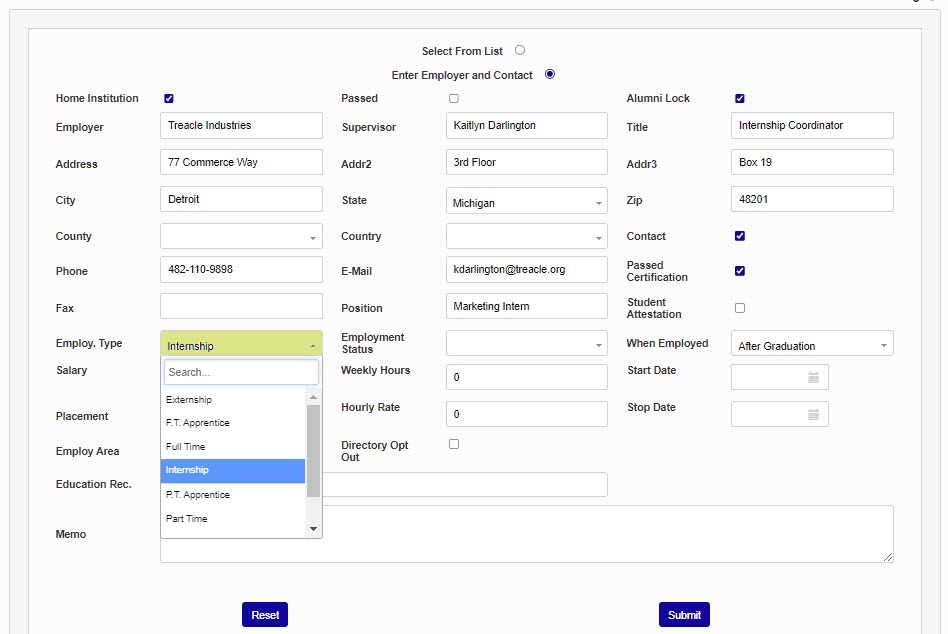Open the Employment Status dropdown
Screen dimensions: 948x634
click(x=526, y=344)
